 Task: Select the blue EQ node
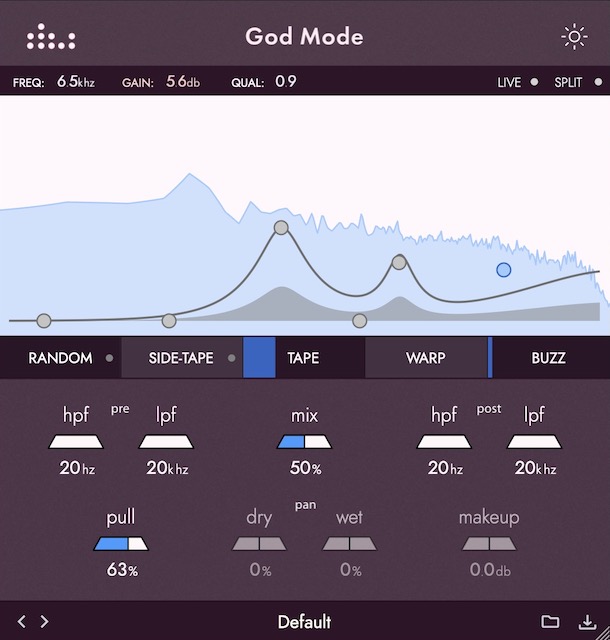tap(503, 270)
